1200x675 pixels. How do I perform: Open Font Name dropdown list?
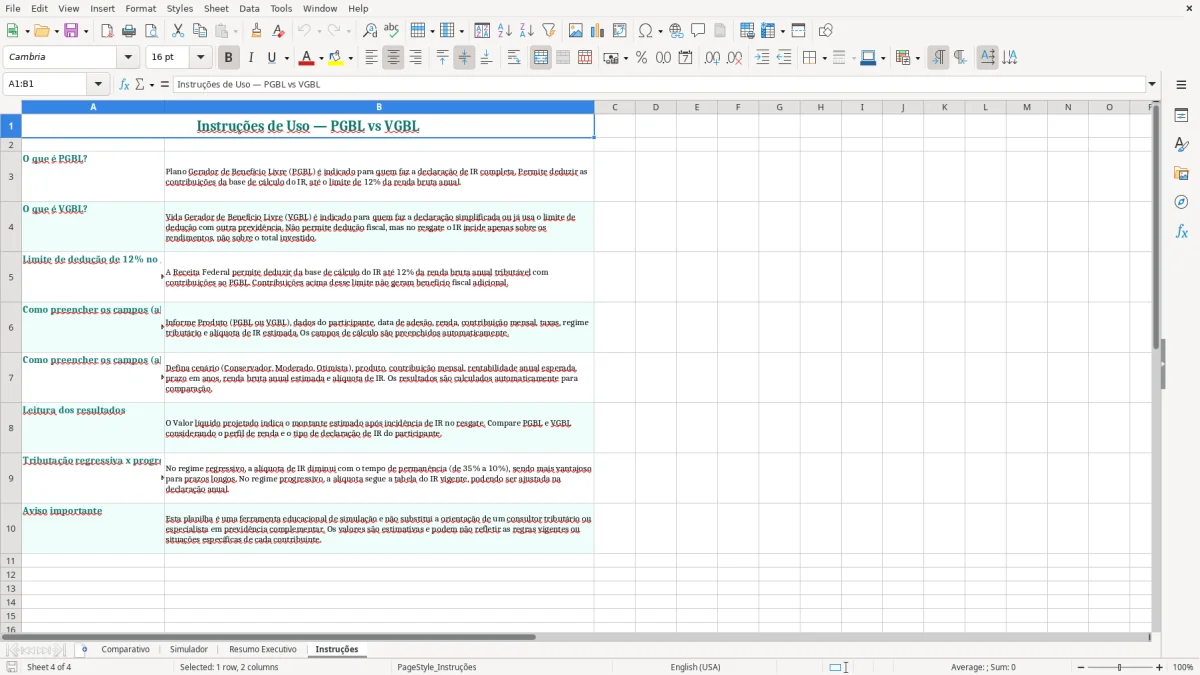(x=128, y=58)
